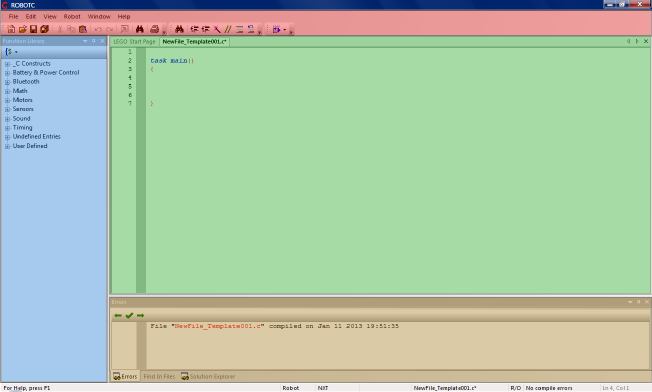Expand the Battery & Power Control node
The width and height of the screenshot is (652, 392).
coord(7,73)
